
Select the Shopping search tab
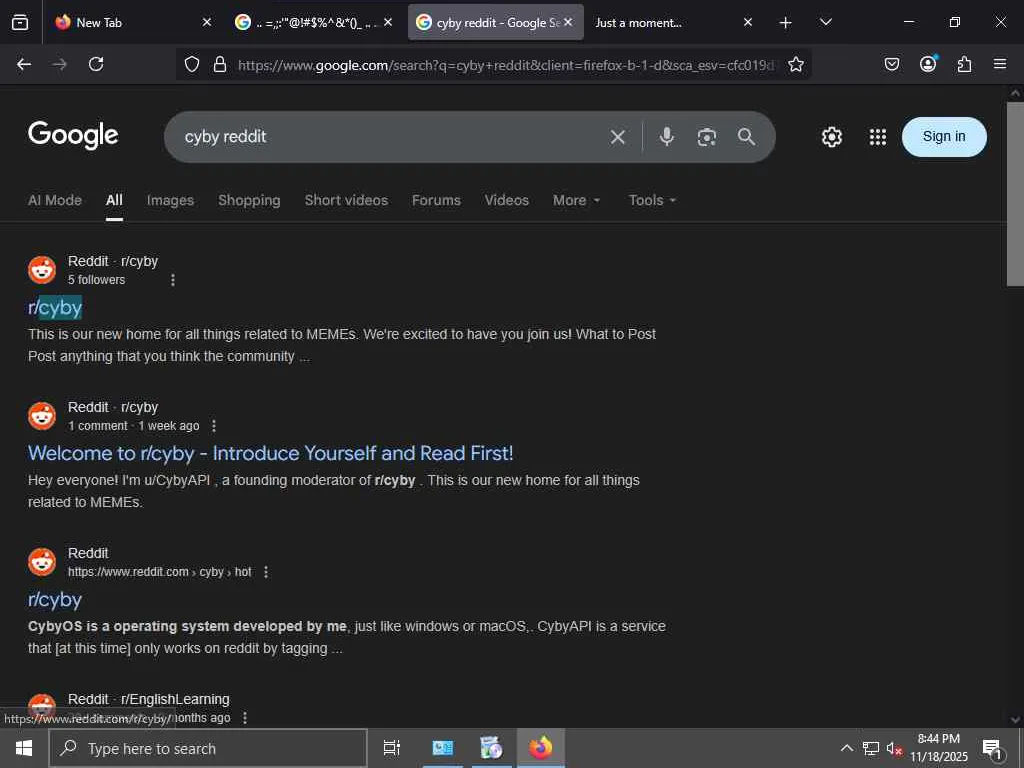tap(249, 200)
